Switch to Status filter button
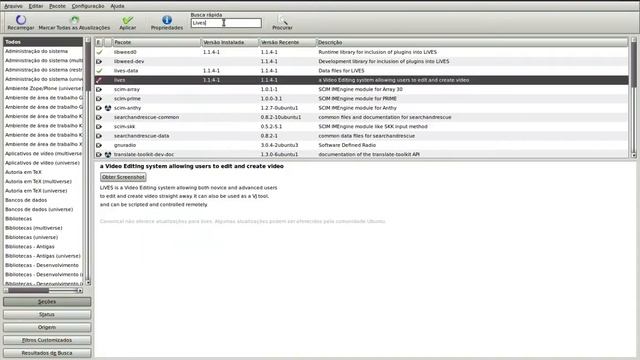This screenshot has height=360, width=640. tap(47, 314)
